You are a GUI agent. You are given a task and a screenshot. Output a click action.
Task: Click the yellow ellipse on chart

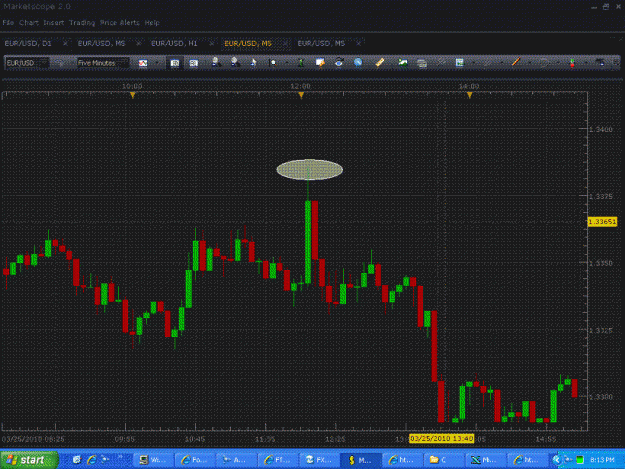[x=310, y=170]
